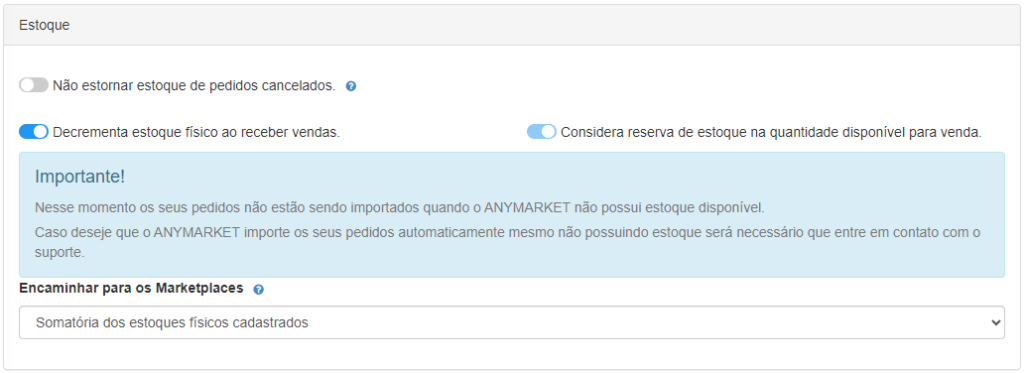
Task: Click the Encaminhar para os Marketplaces field label
Action: 131,288
